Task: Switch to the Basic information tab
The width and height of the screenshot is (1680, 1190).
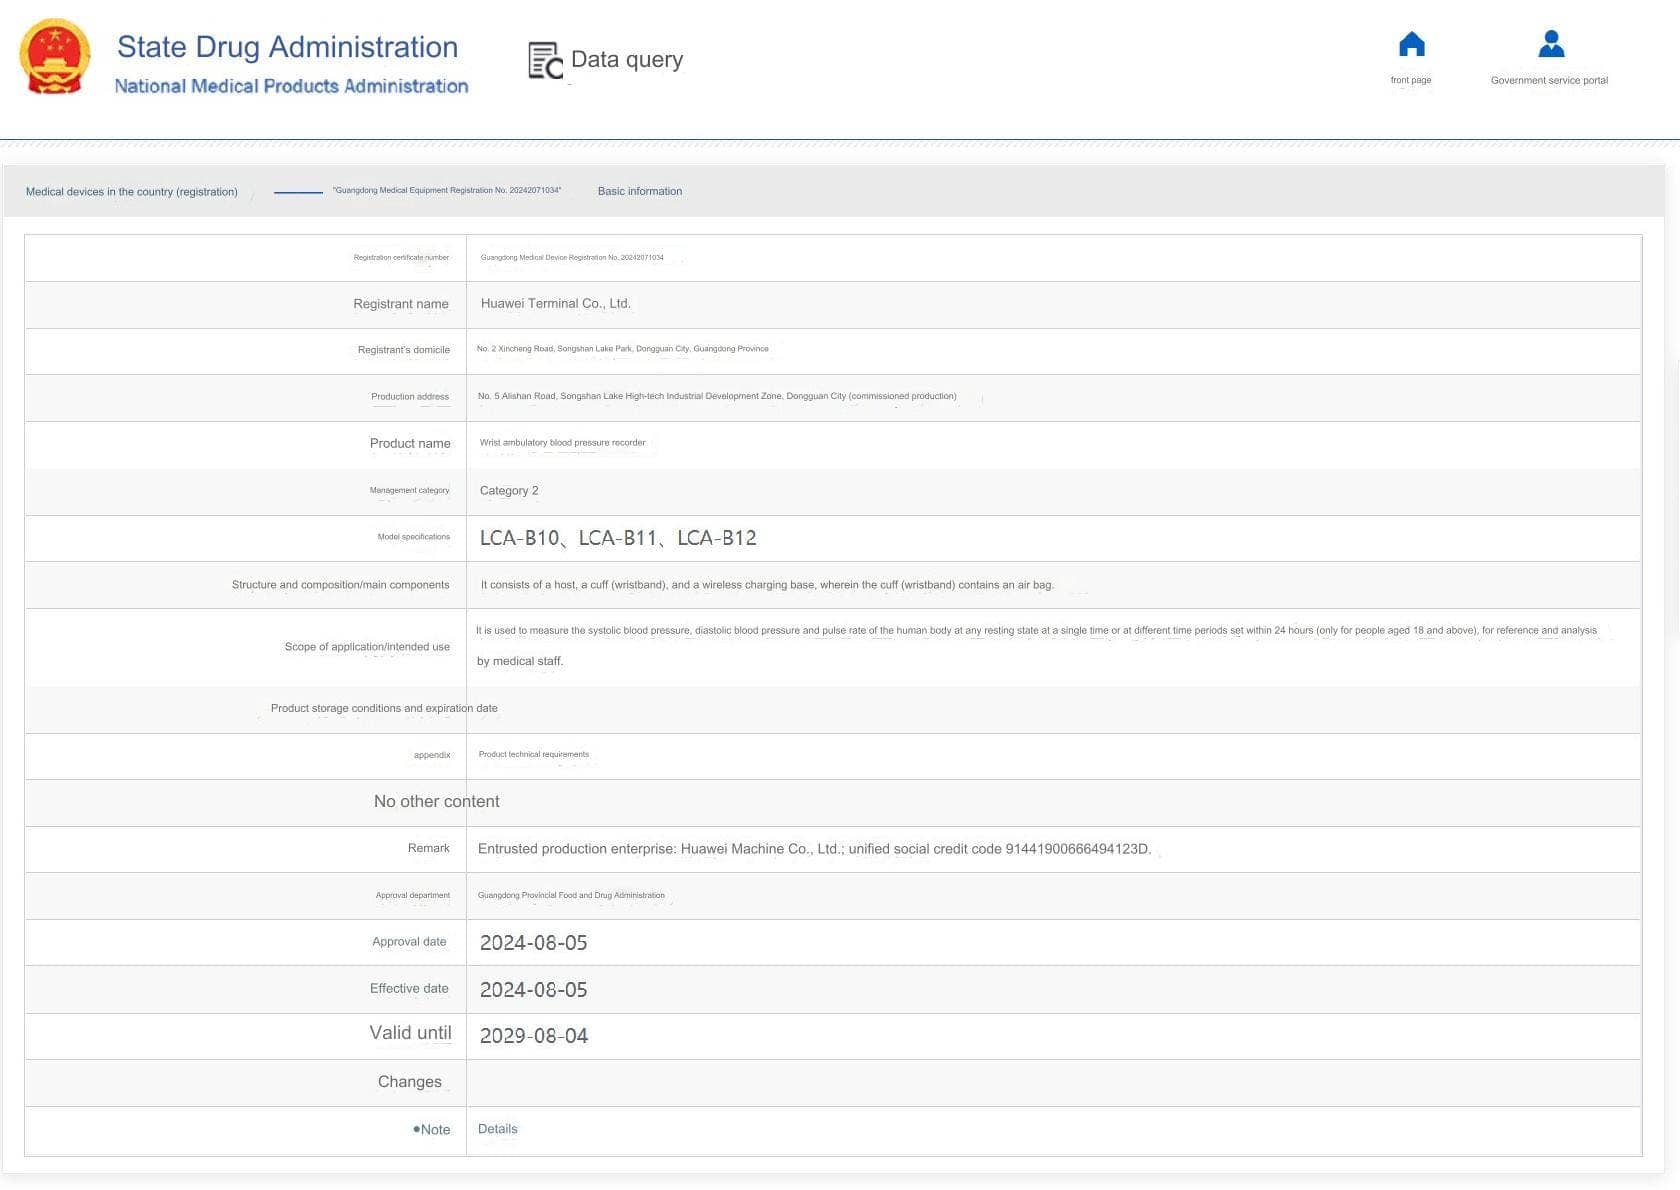Action: (639, 191)
